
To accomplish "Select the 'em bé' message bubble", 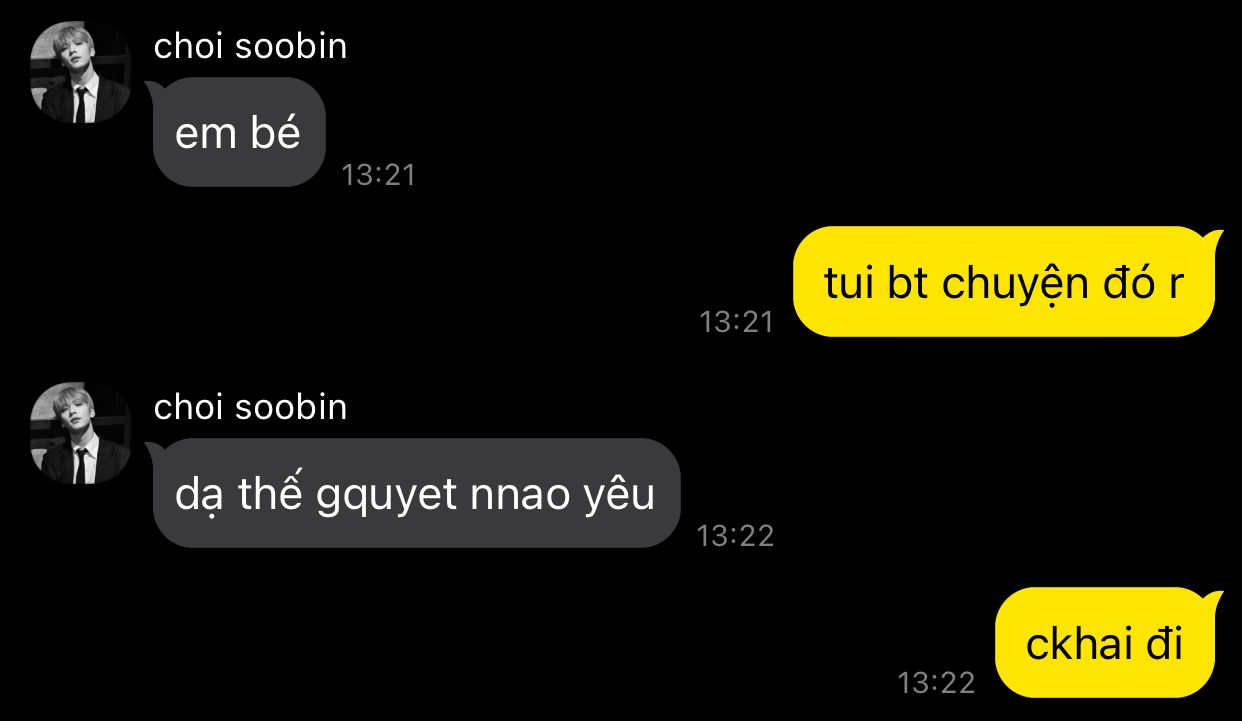I will 237,132.
